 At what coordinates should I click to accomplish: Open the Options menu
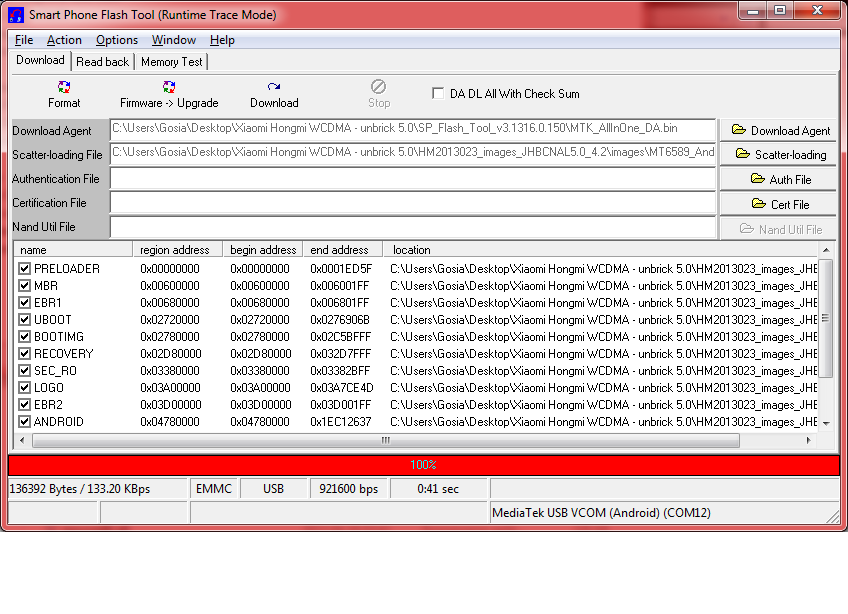point(117,40)
